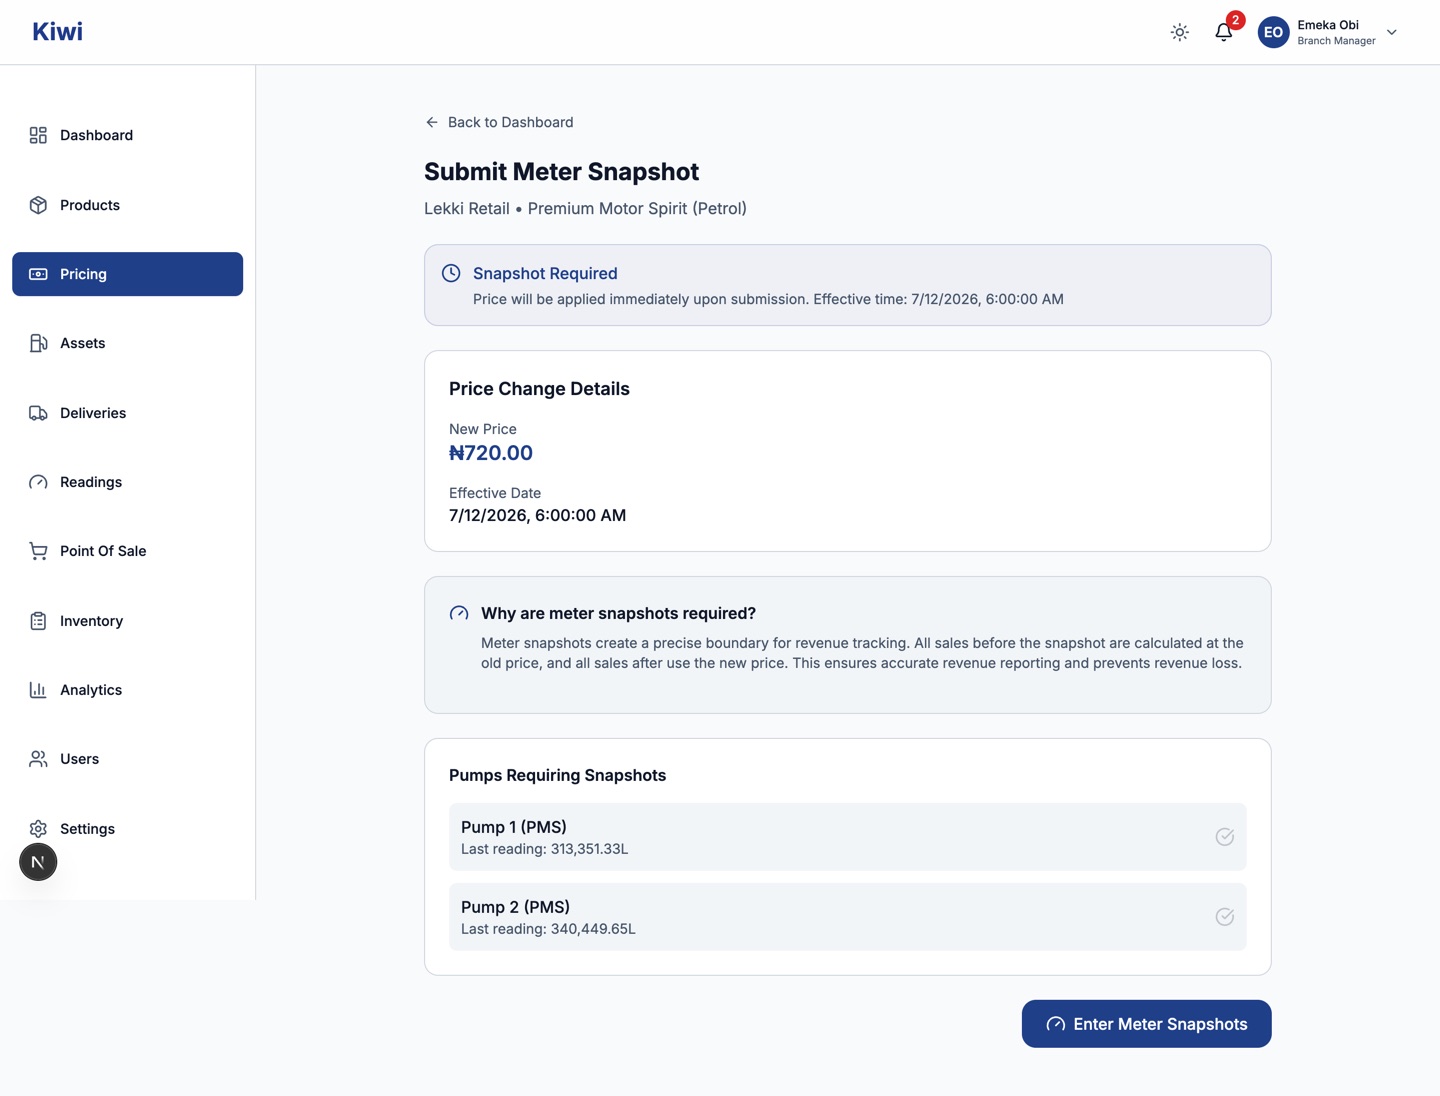
Task: Click the Inventory clipboard icon
Action: click(x=38, y=621)
